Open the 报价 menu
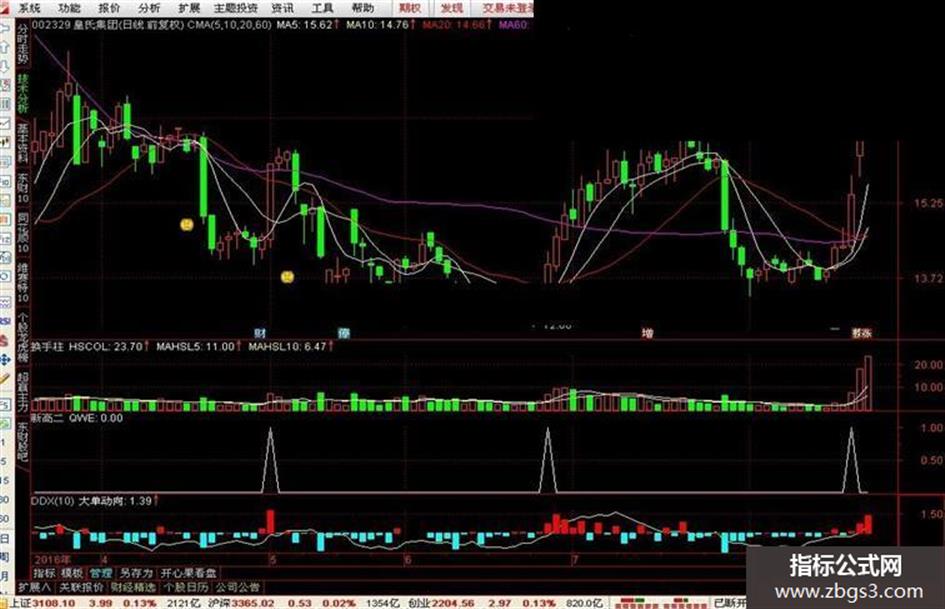This screenshot has width=945, height=609. [109, 8]
